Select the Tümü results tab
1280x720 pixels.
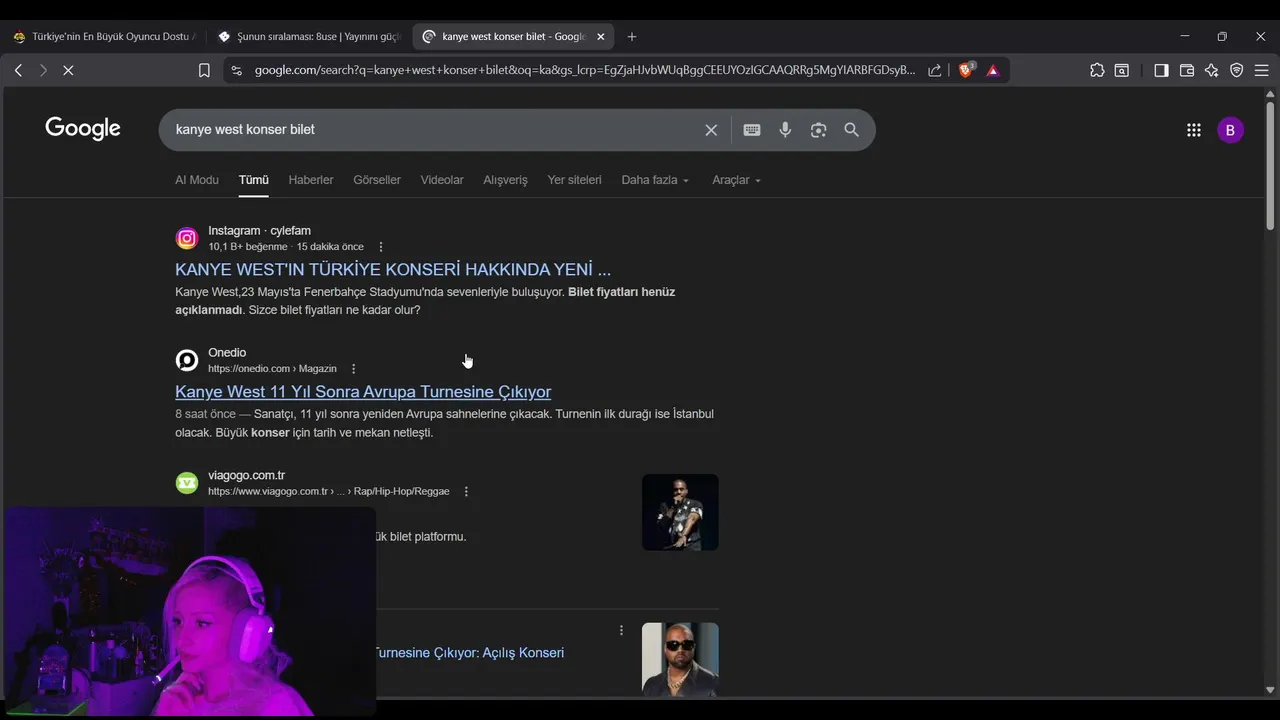pyautogui.click(x=253, y=180)
